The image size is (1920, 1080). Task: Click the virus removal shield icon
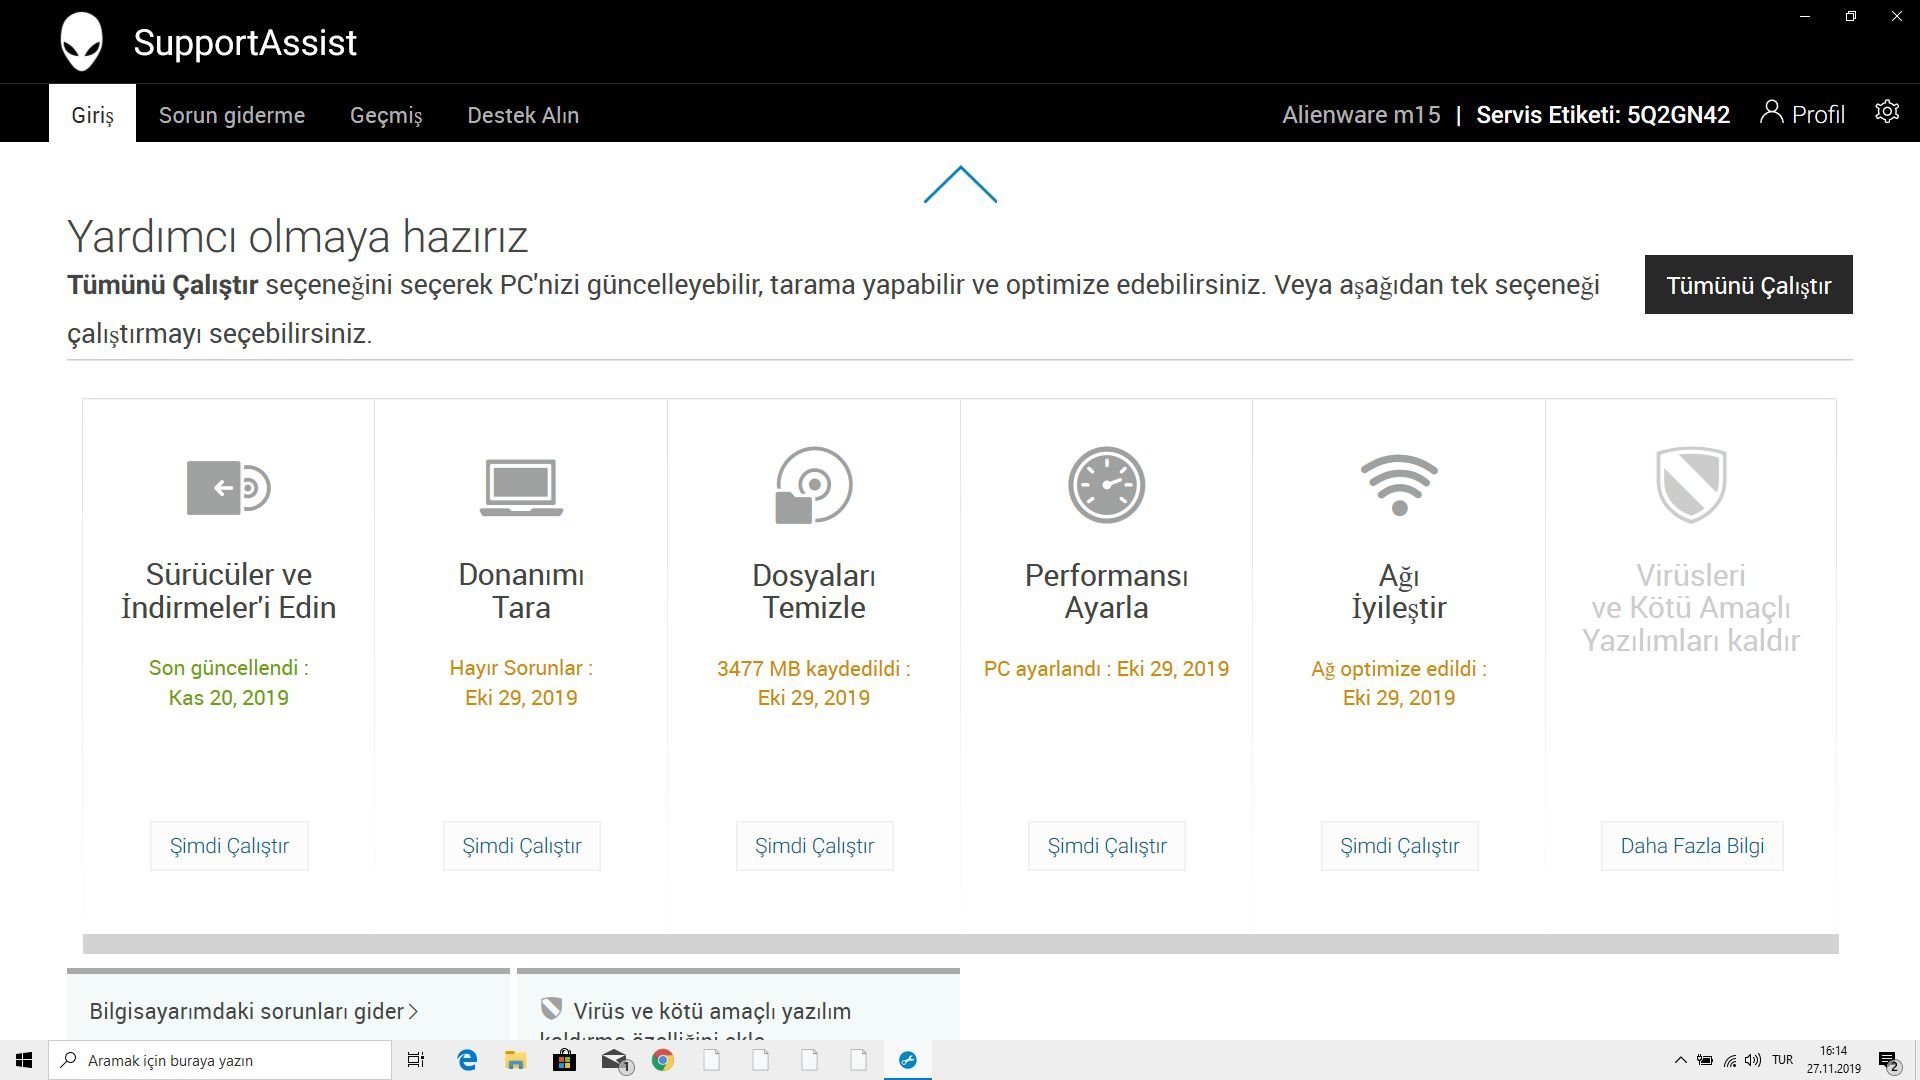pos(1691,485)
